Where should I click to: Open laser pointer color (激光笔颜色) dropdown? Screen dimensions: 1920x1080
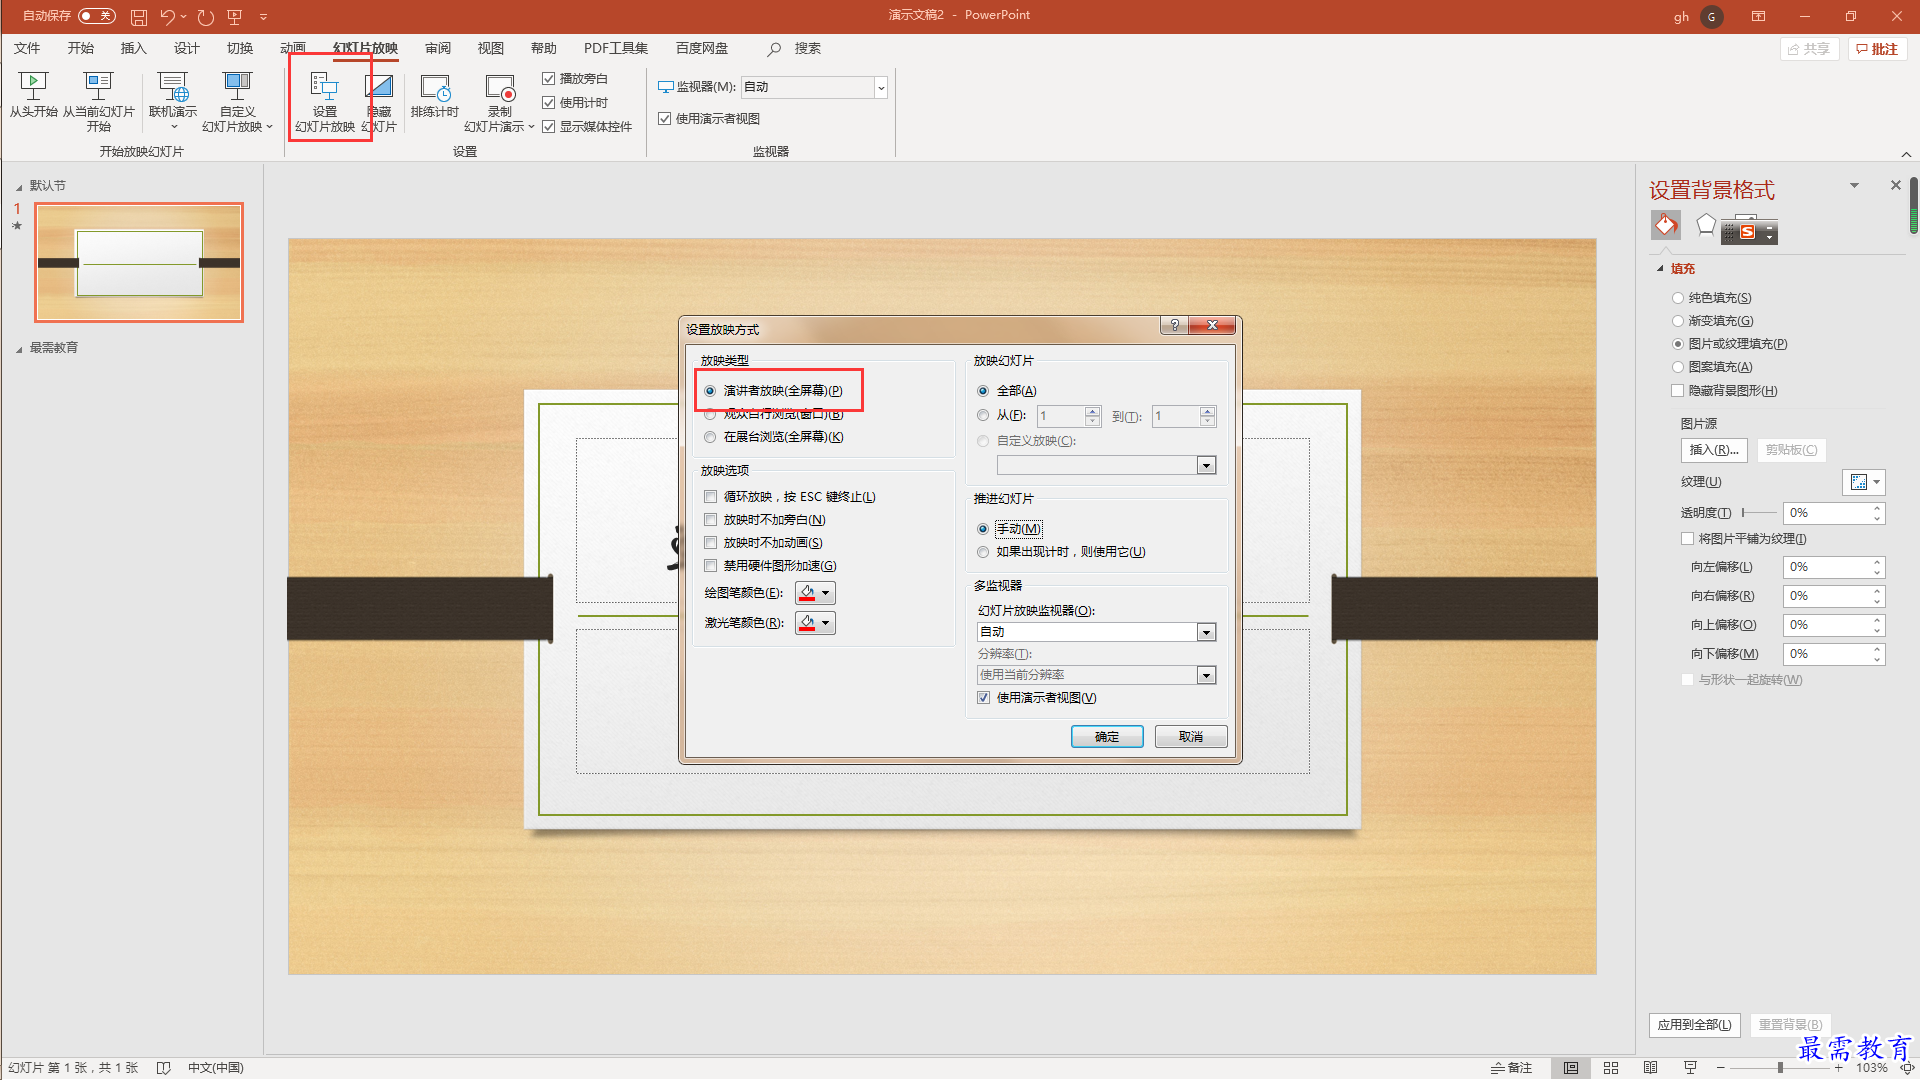[x=826, y=623]
